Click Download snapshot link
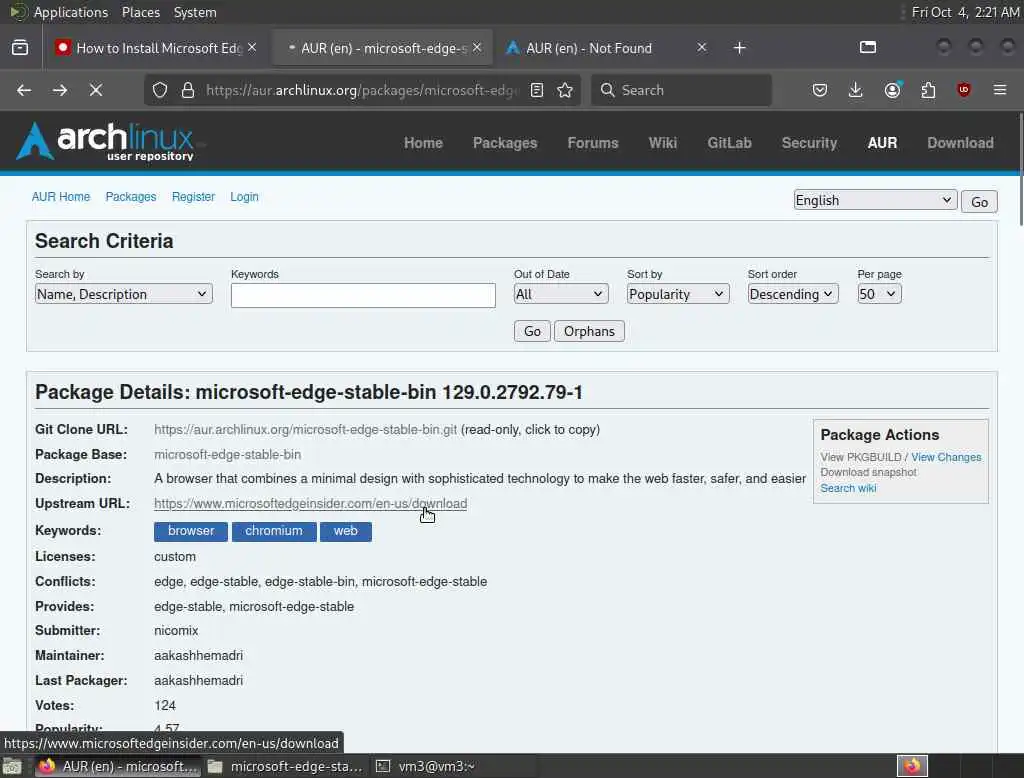 (868, 472)
